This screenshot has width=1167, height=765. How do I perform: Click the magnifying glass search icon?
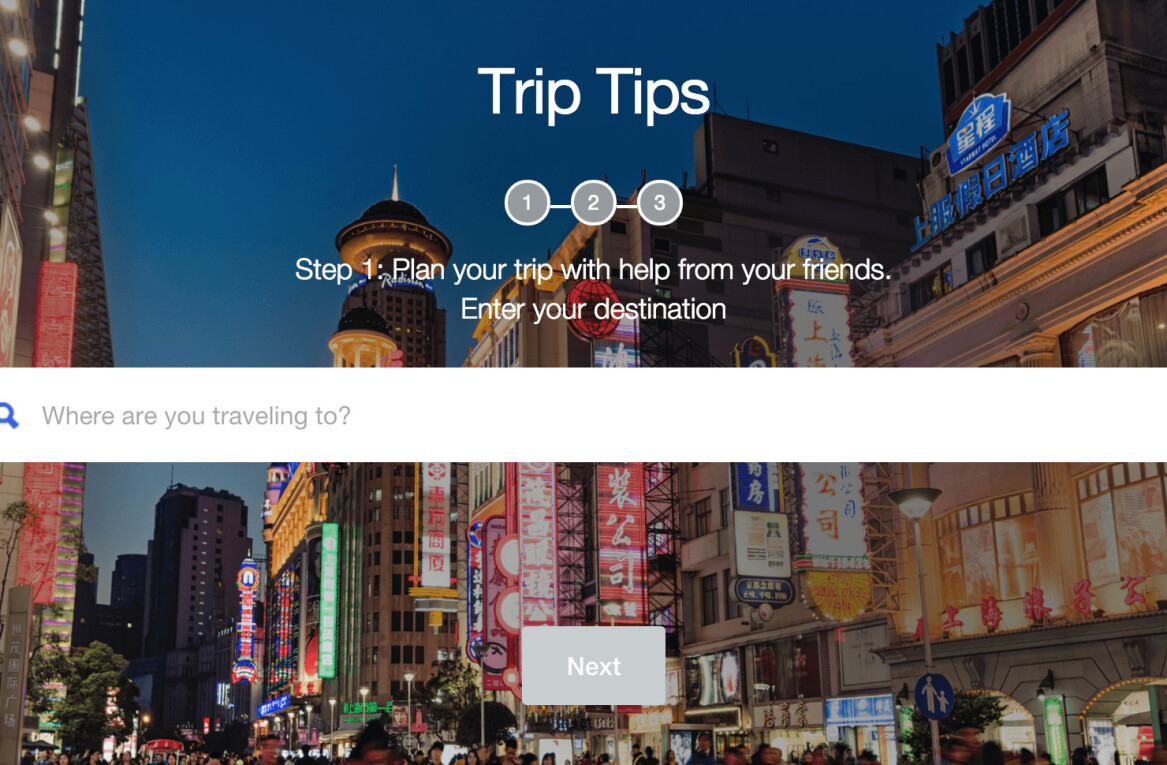(x=8, y=415)
